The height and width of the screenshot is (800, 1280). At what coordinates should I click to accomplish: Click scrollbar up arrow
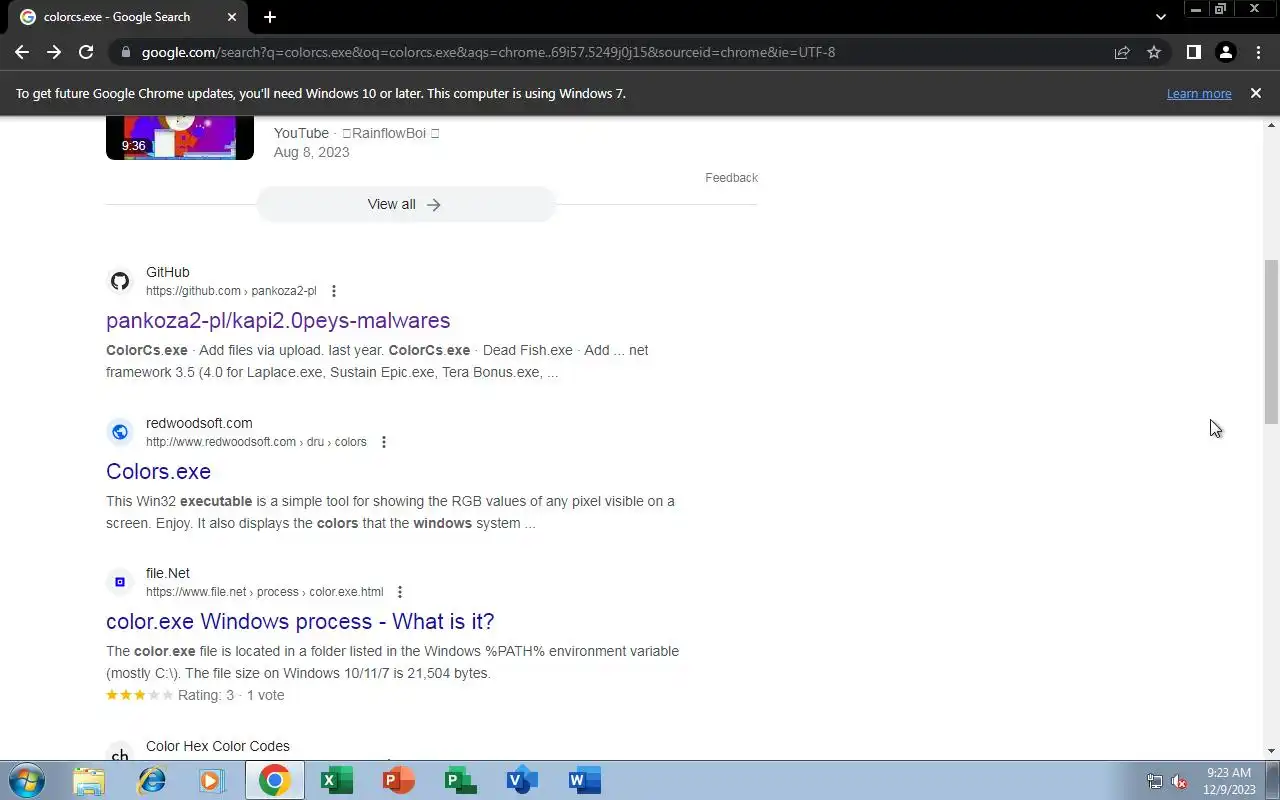[x=1271, y=123]
